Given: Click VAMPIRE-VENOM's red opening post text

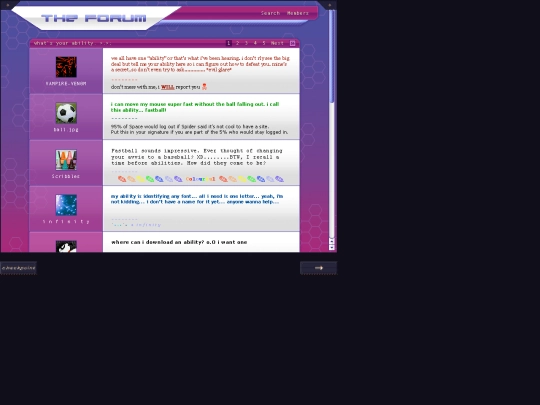Looking at the screenshot, I should tap(200, 64).
